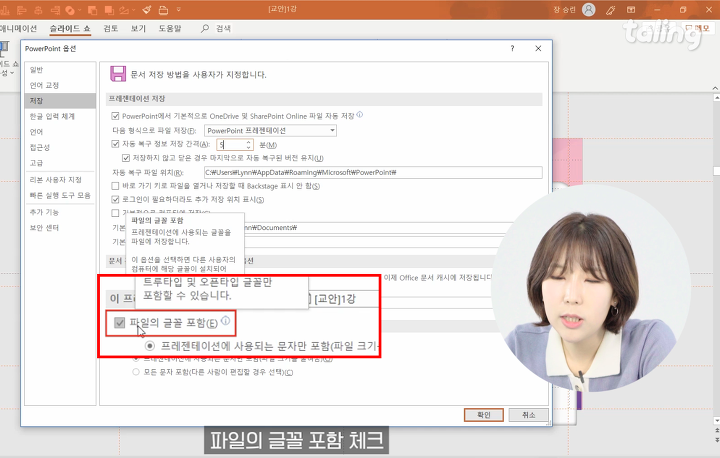Click the PowerPoint vertical scrollbar thumb
Viewport: 720px width, 458px height.
[x=717, y=171]
